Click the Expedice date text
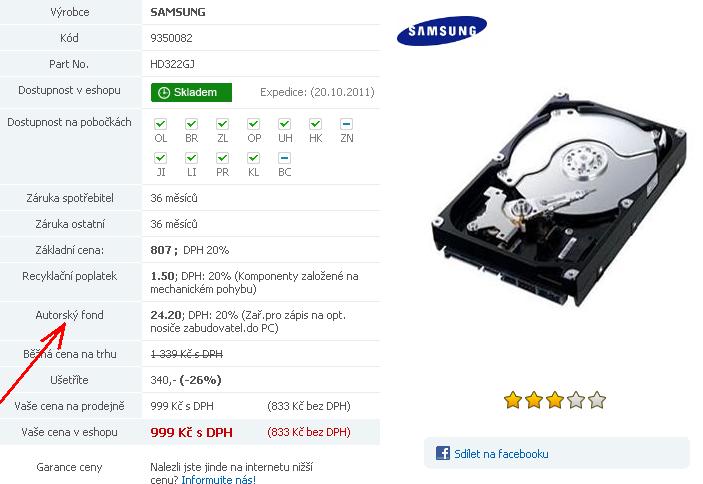703x484 pixels. [x=317, y=92]
